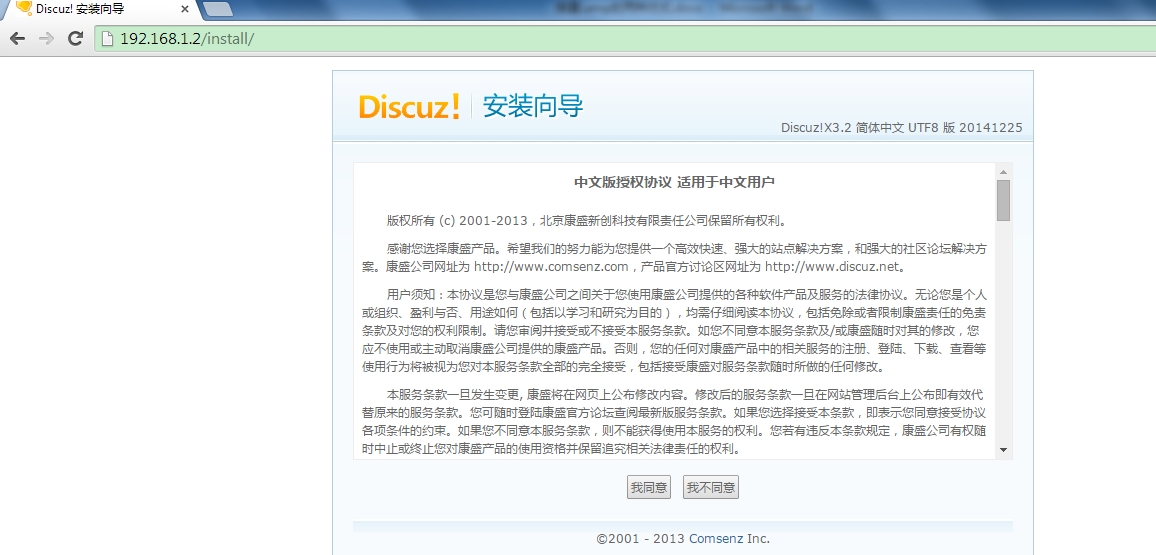Close the Discuz! 安装向导 tab
Screen dimensions: 1156x555
pos(184,10)
